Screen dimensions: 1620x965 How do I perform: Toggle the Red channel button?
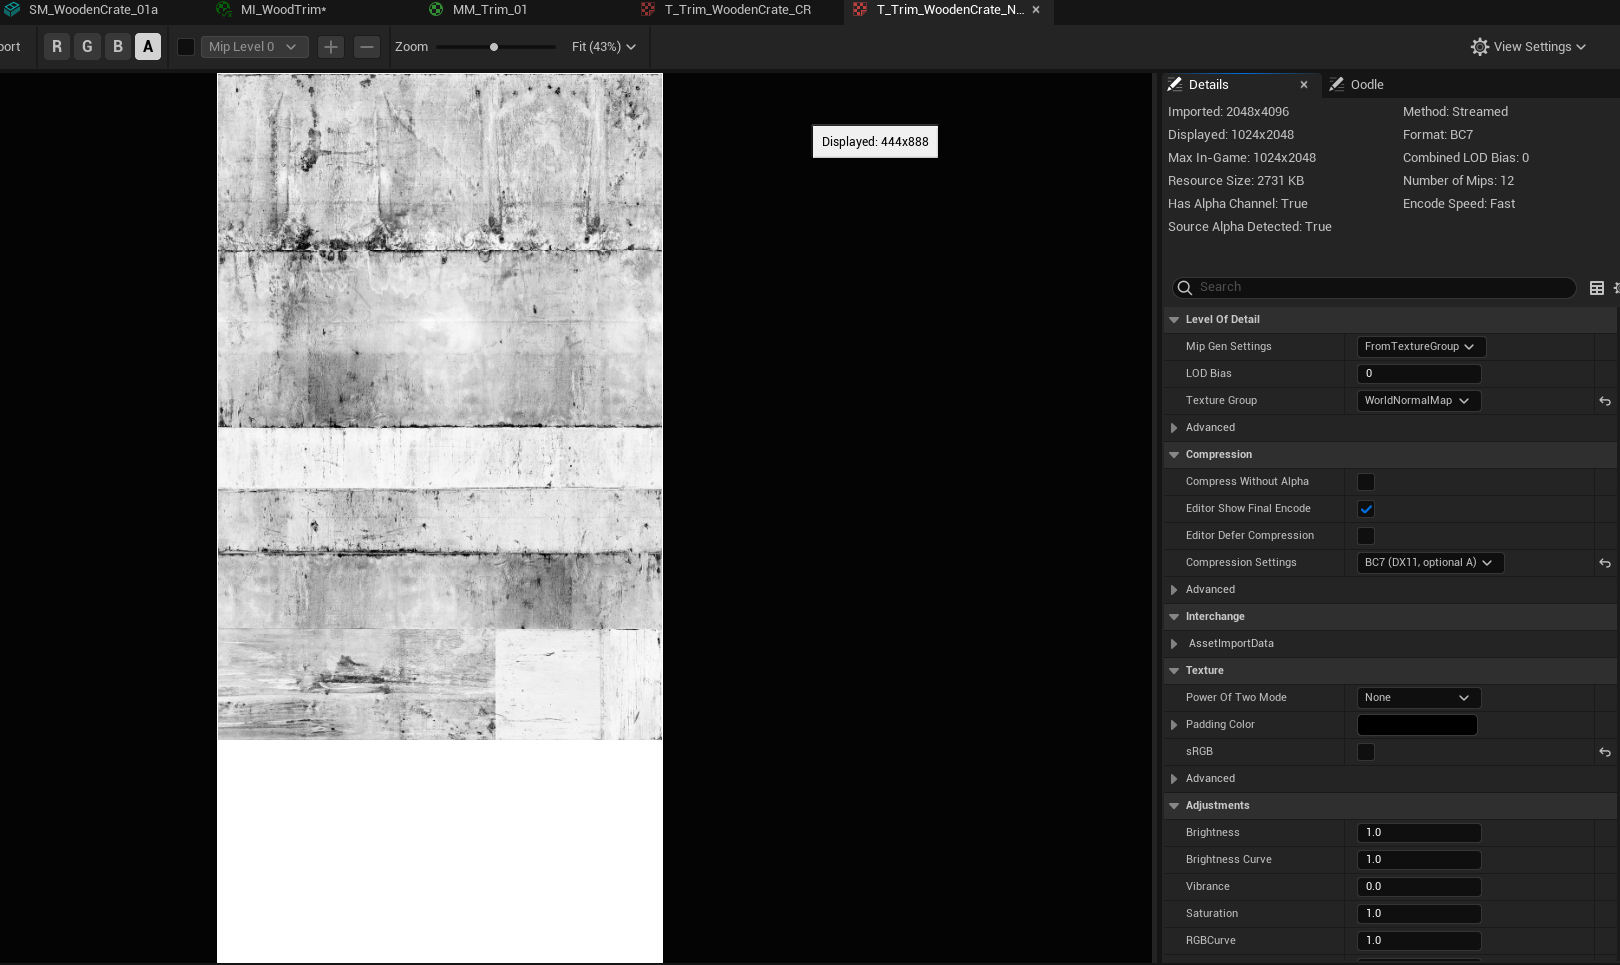pyautogui.click(x=57, y=47)
